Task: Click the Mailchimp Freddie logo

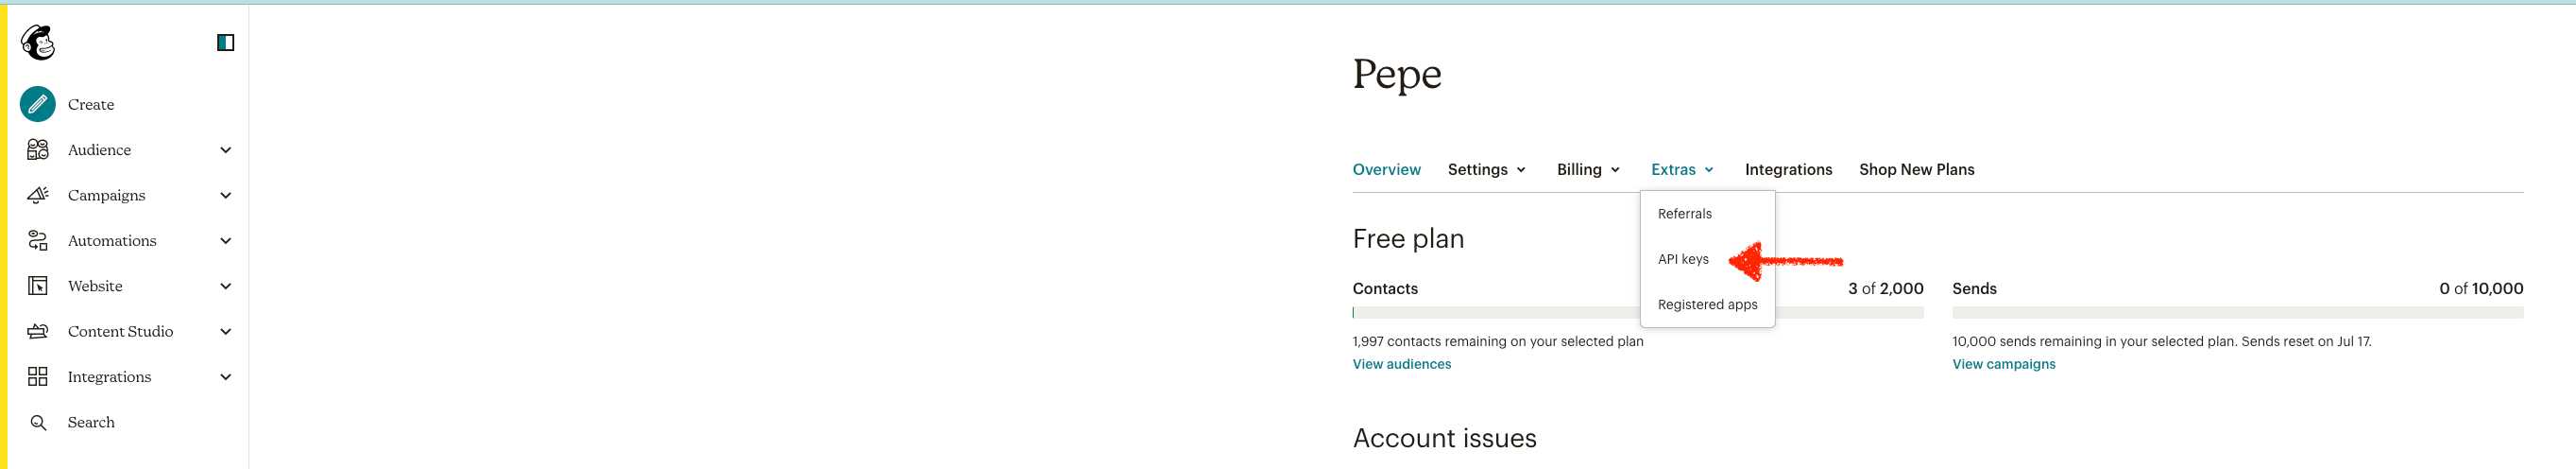Action: click(38, 42)
